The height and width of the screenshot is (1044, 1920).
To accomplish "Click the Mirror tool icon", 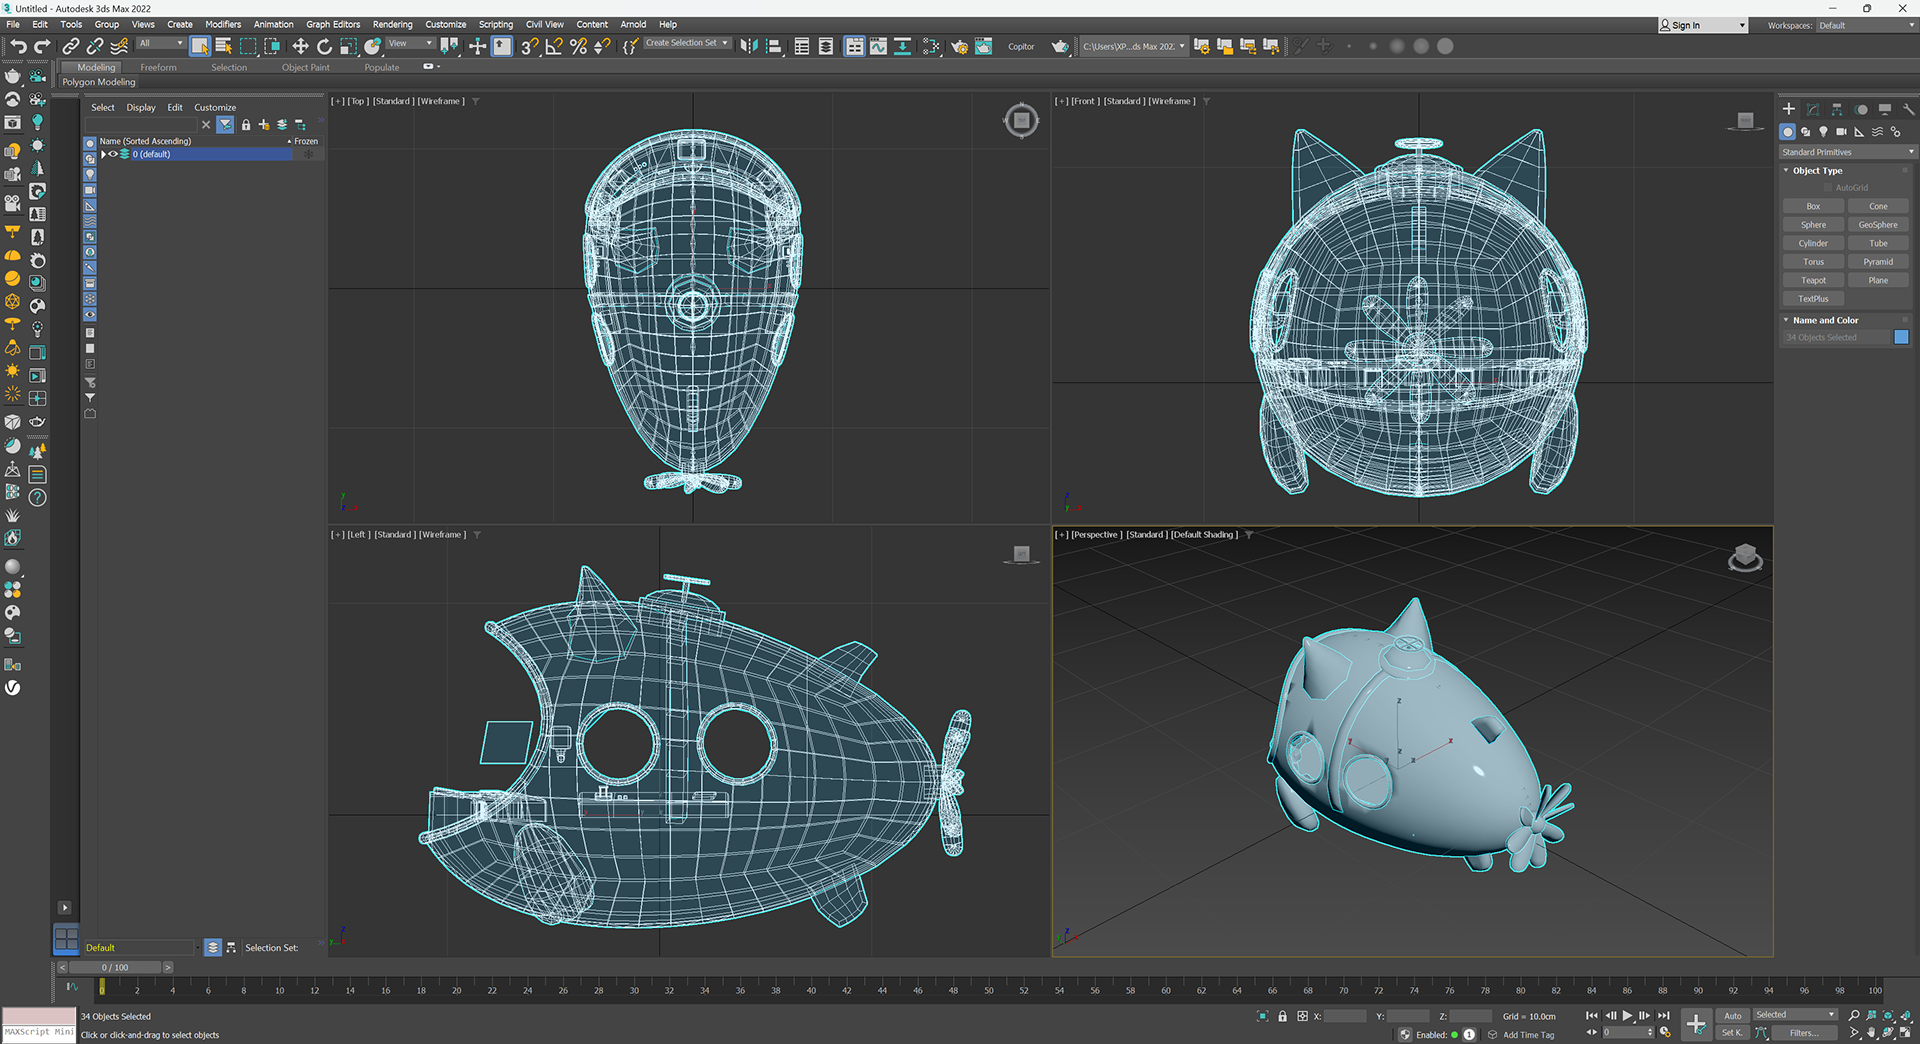I will point(748,46).
